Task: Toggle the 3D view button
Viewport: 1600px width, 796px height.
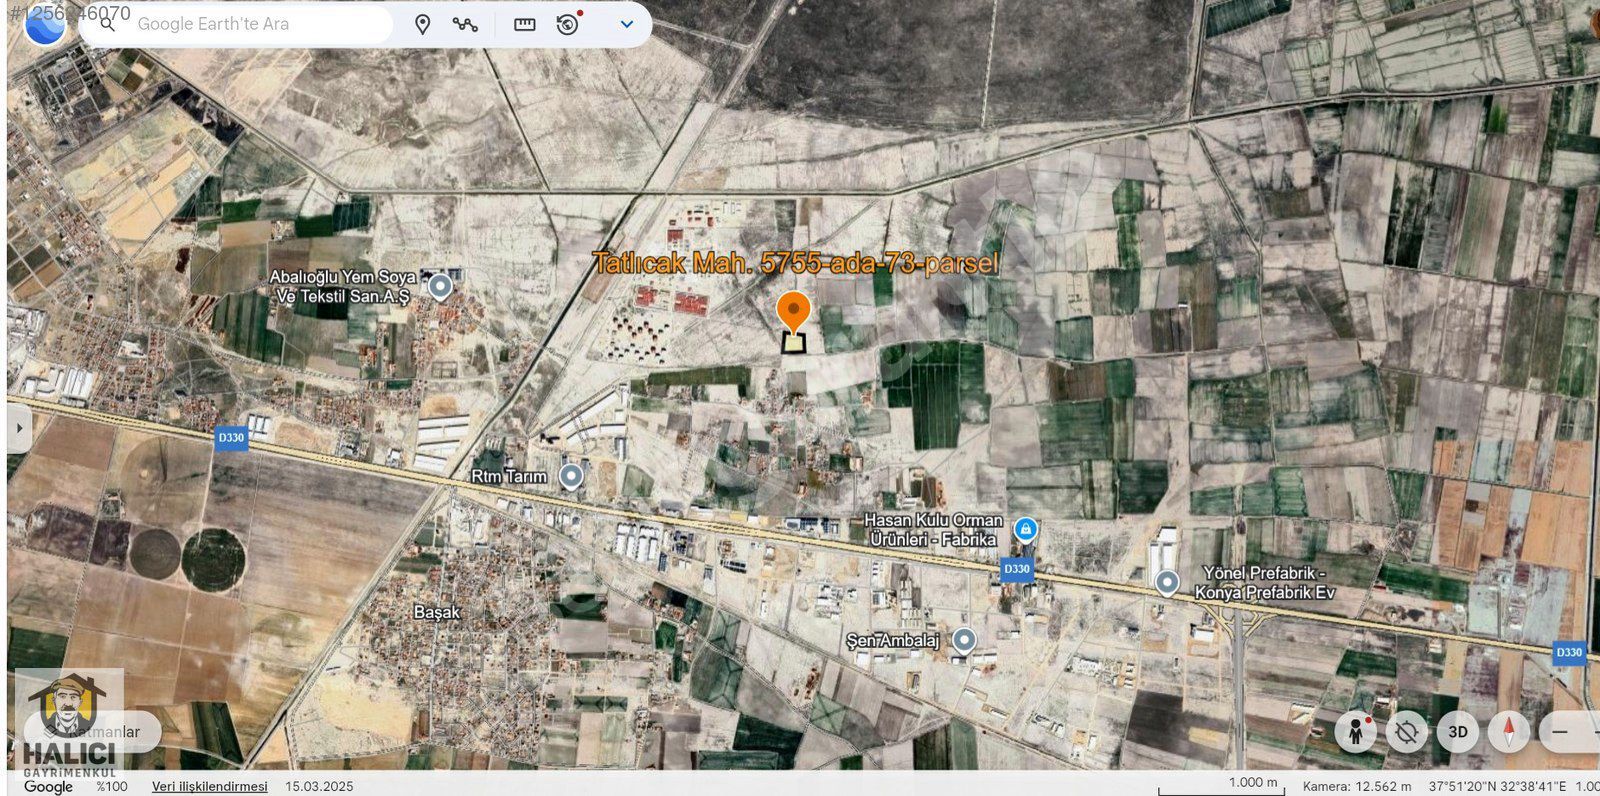Action: (1458, 732)
